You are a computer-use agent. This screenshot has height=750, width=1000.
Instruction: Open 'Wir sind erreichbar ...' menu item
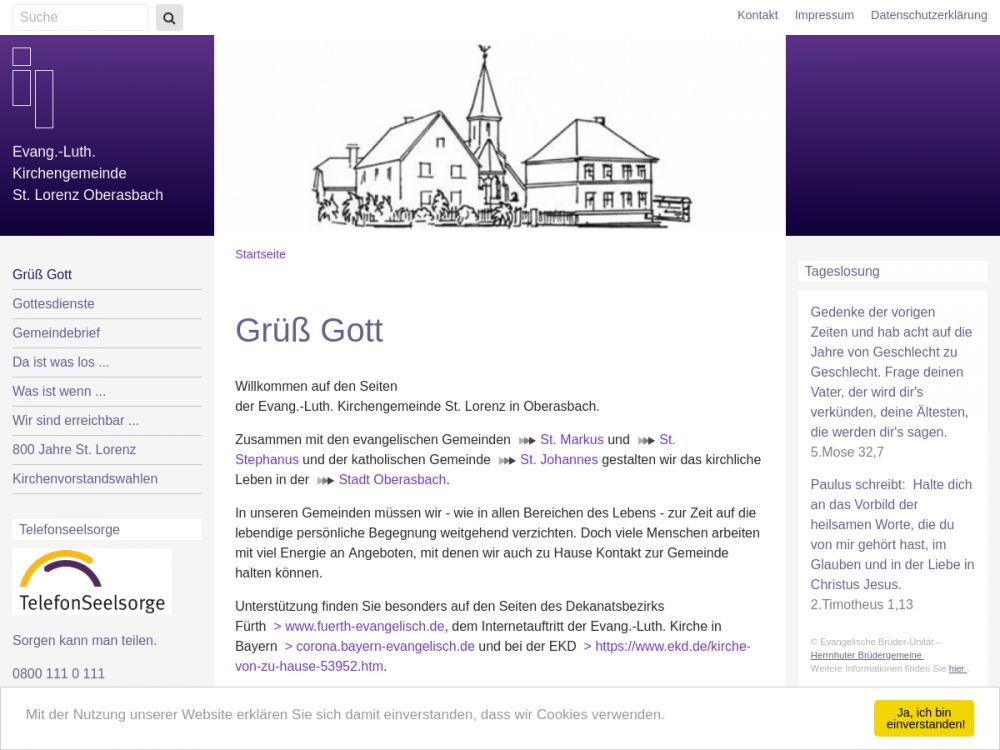[x=75, y=420]
